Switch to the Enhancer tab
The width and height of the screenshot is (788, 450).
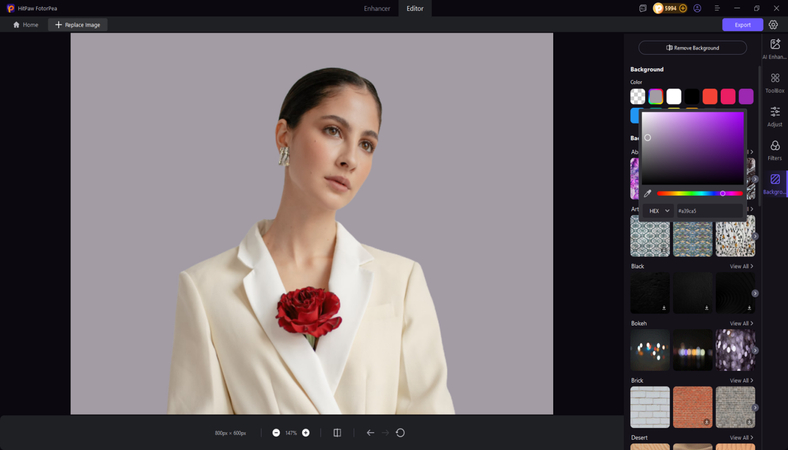[377, 9]
